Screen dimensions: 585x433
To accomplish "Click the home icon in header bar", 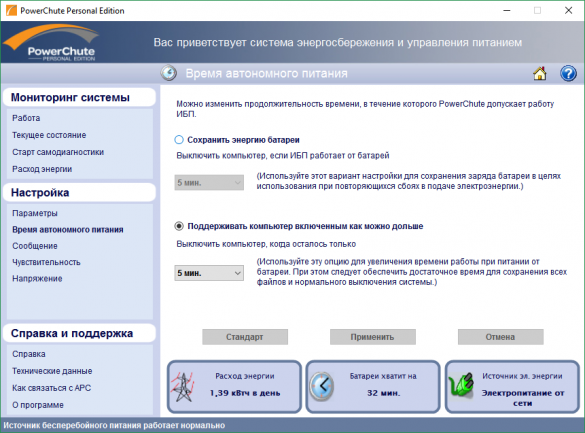I will point(539,73).
